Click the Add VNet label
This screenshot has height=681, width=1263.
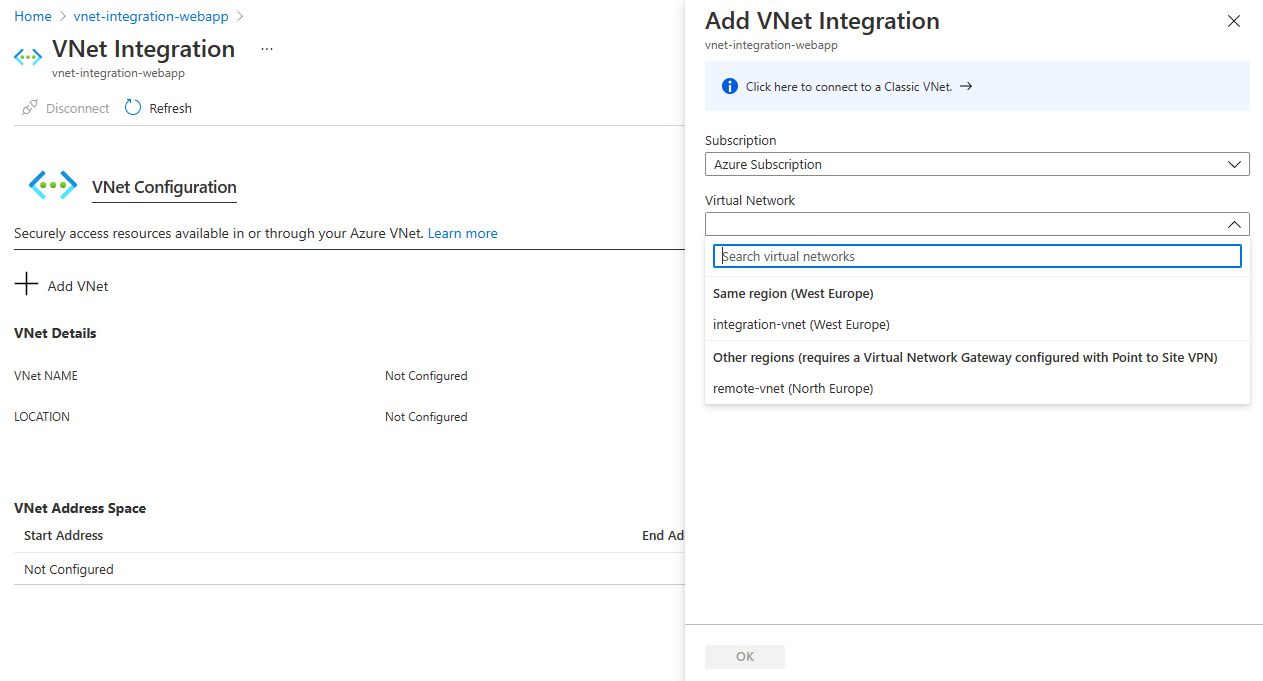point(78,286)
